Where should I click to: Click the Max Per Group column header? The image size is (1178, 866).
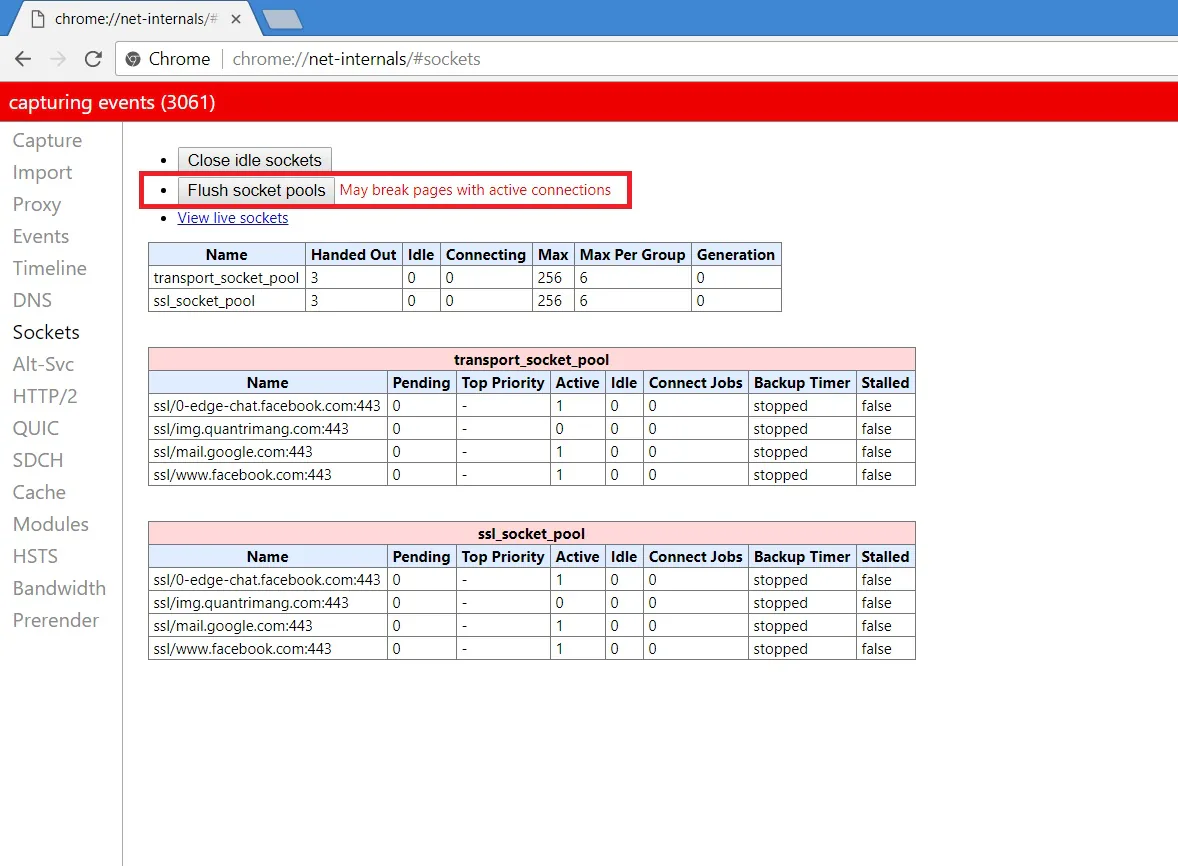click(x=633, y=255)
